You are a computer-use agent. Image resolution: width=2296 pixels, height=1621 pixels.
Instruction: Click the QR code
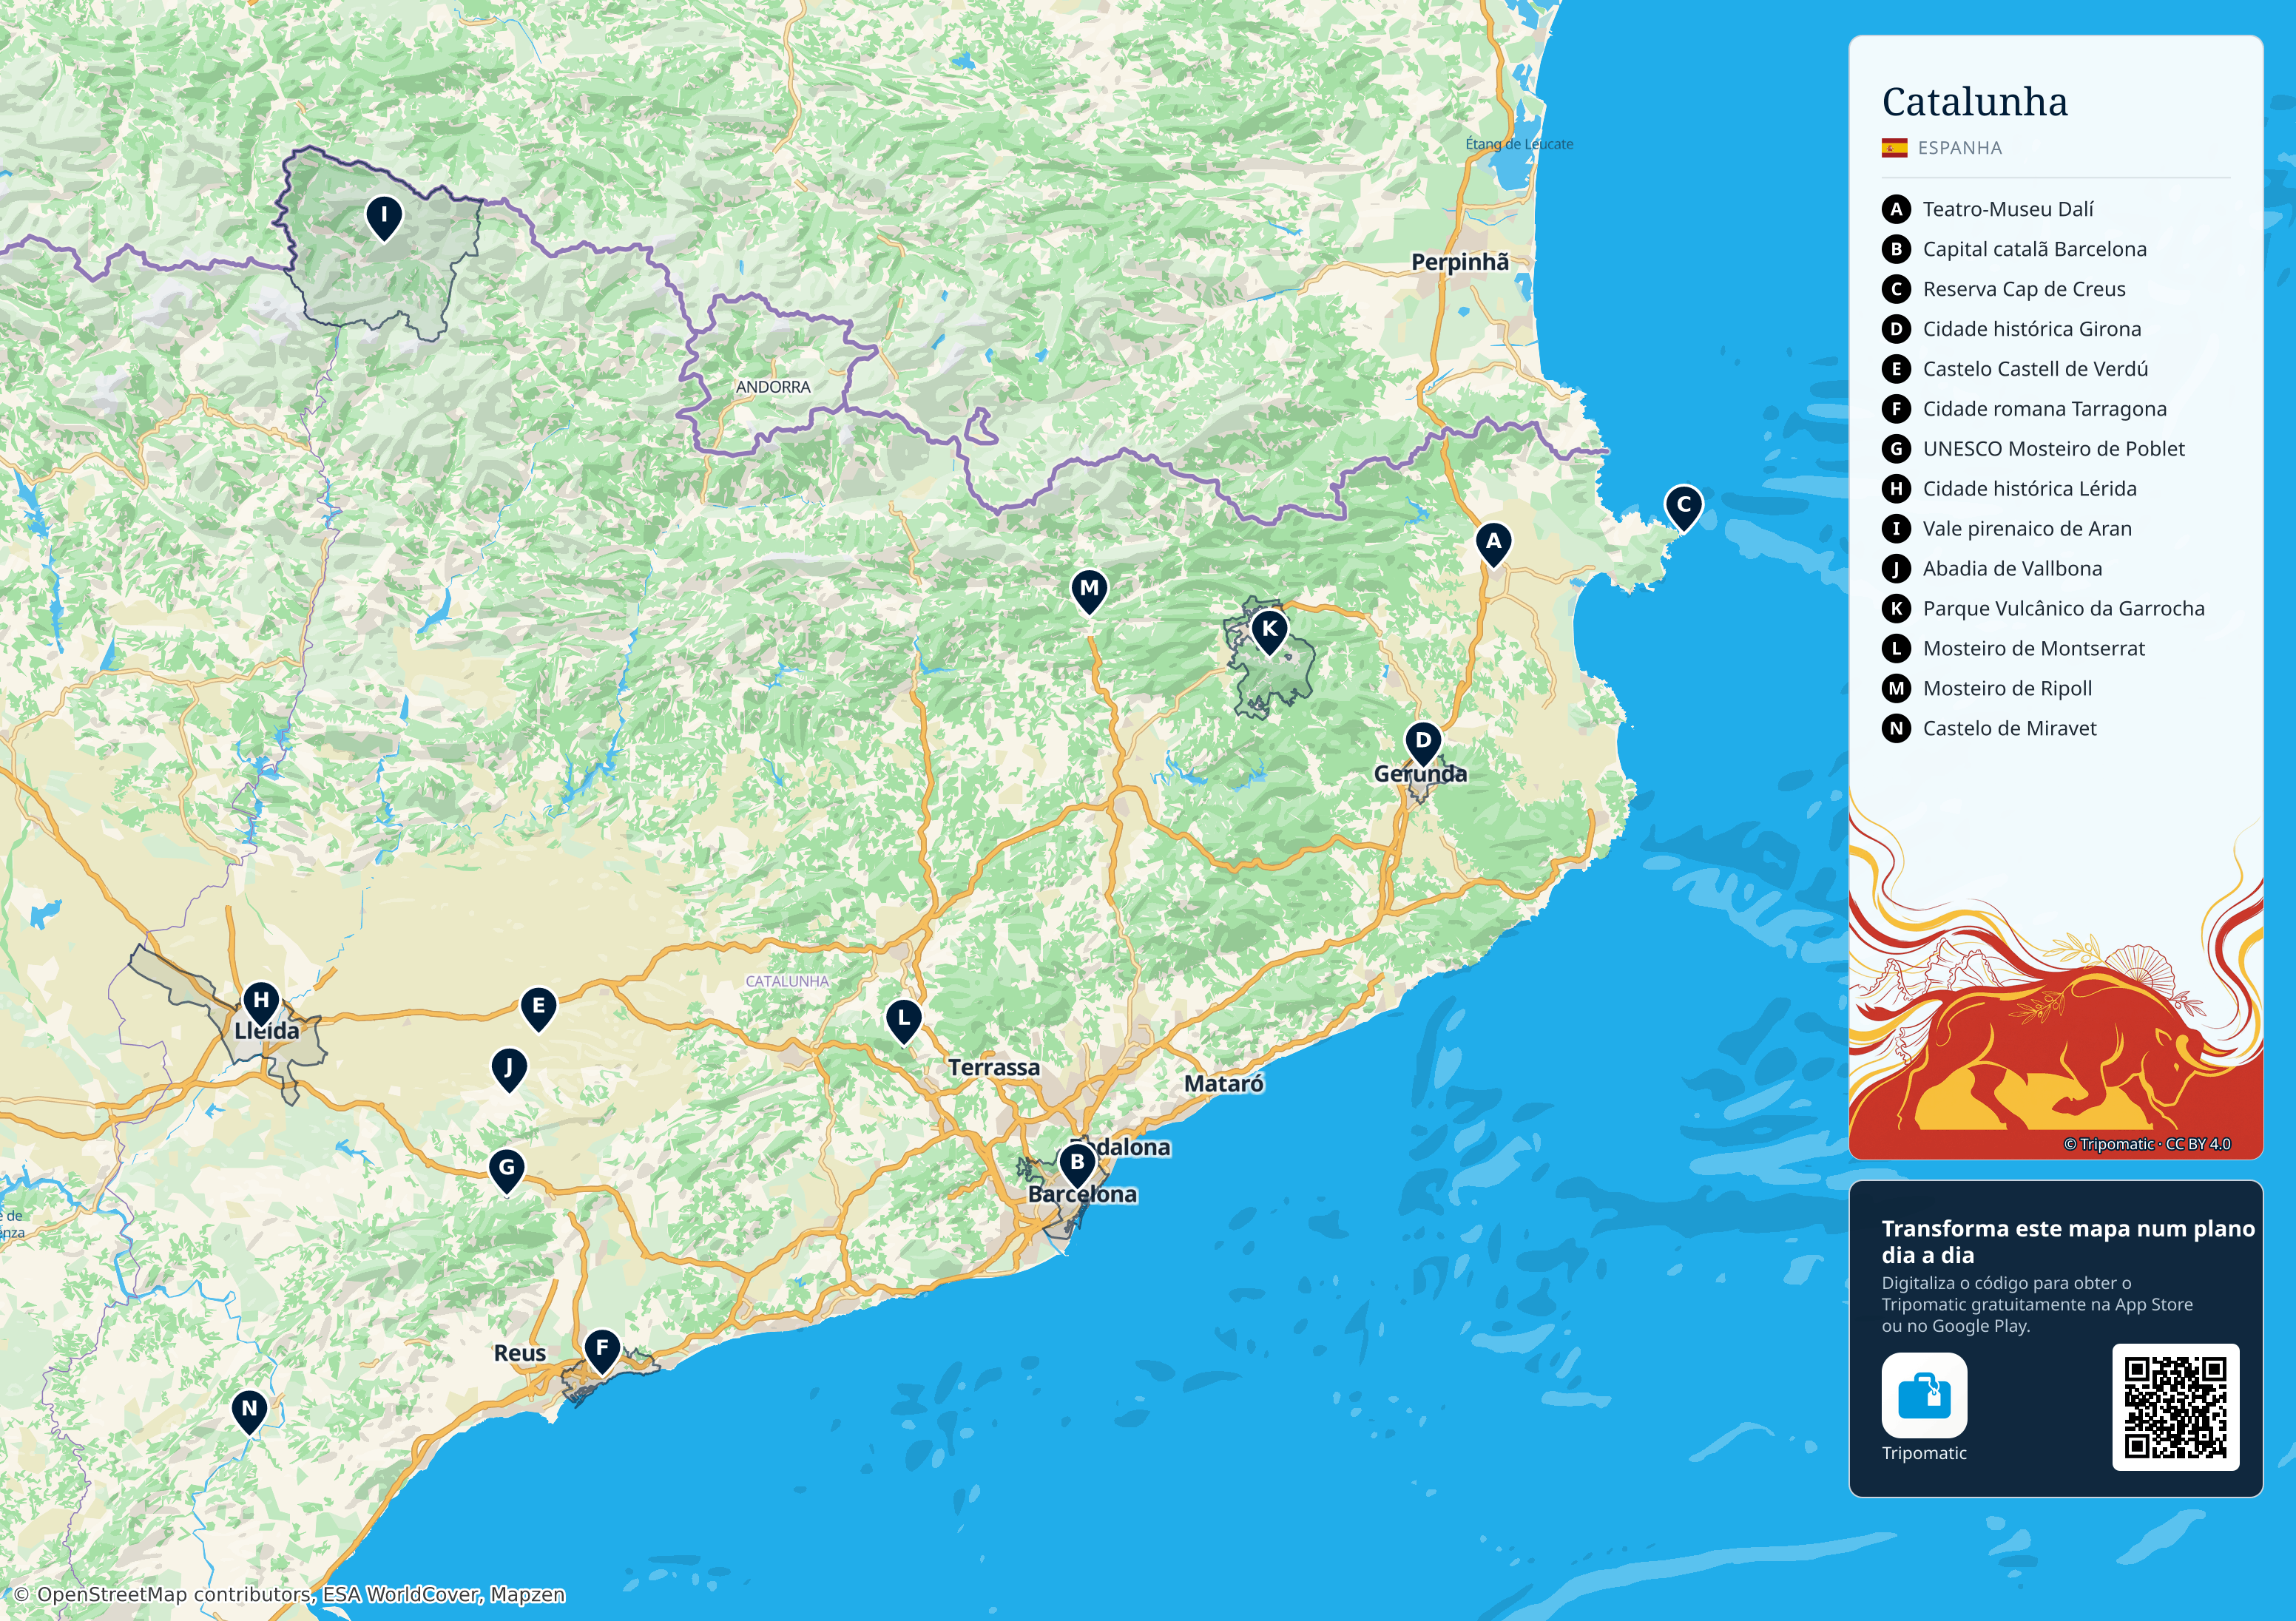(2175, 1407)
